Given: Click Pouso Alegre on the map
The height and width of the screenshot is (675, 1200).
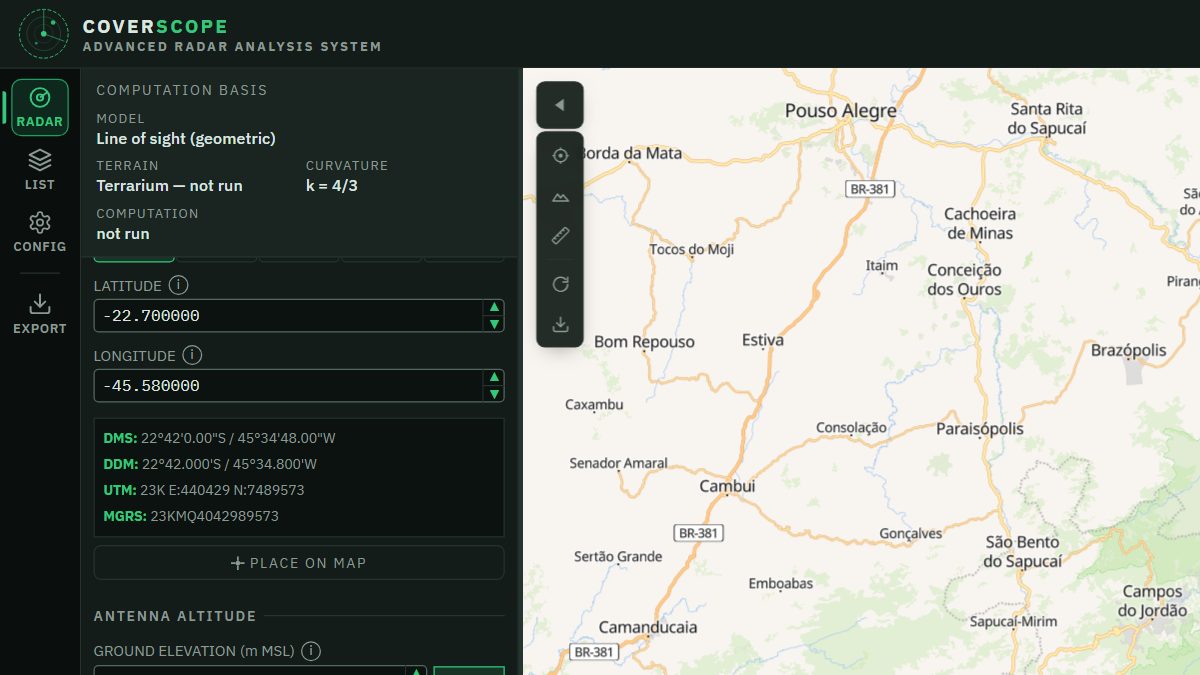Looking at the screenshot, I should 840,110.
